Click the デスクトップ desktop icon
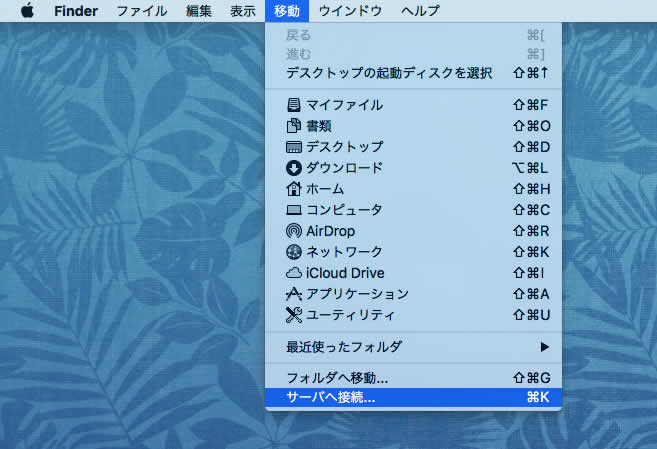The image size is (657, 449). coord(294,147)
